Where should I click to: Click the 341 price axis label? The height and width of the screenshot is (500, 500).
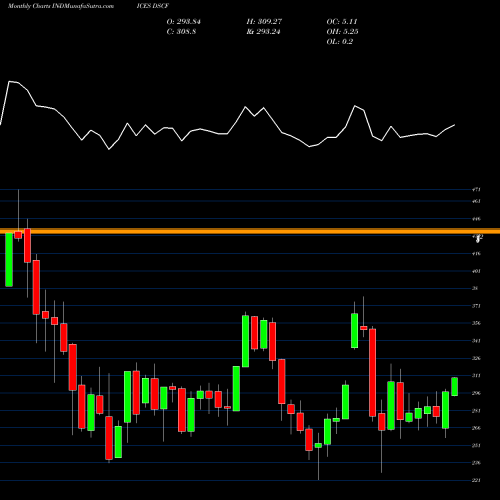[476, 341]
